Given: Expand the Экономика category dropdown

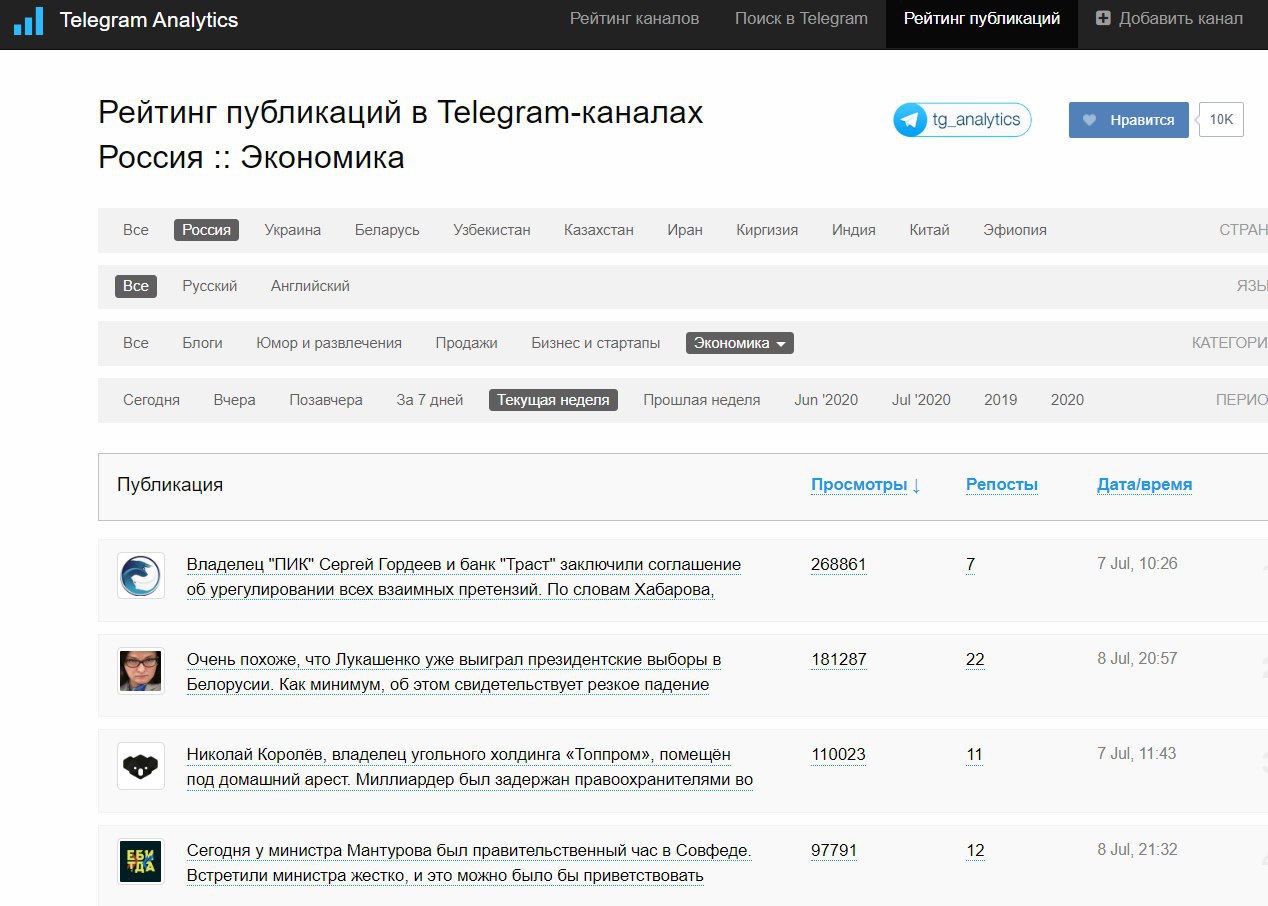Looking at the screenshot, I should point(740,343).
